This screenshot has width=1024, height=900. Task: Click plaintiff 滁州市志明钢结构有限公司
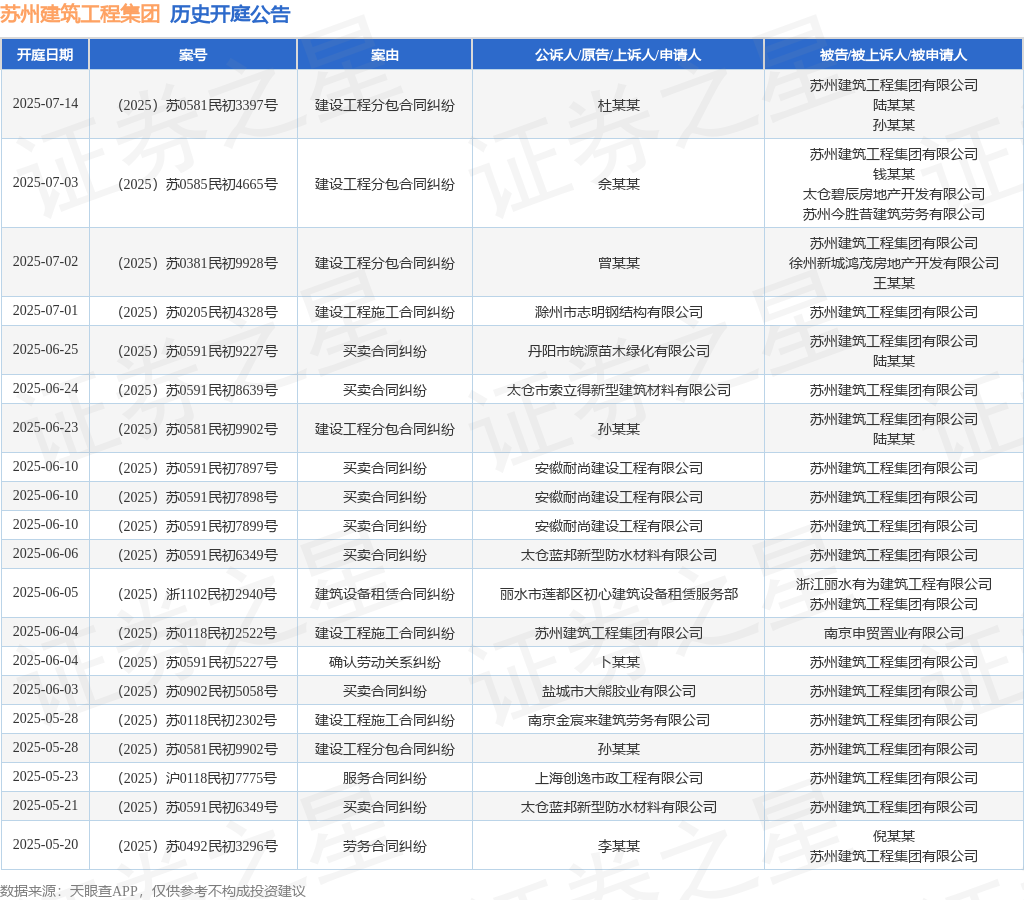pos(618,312)
